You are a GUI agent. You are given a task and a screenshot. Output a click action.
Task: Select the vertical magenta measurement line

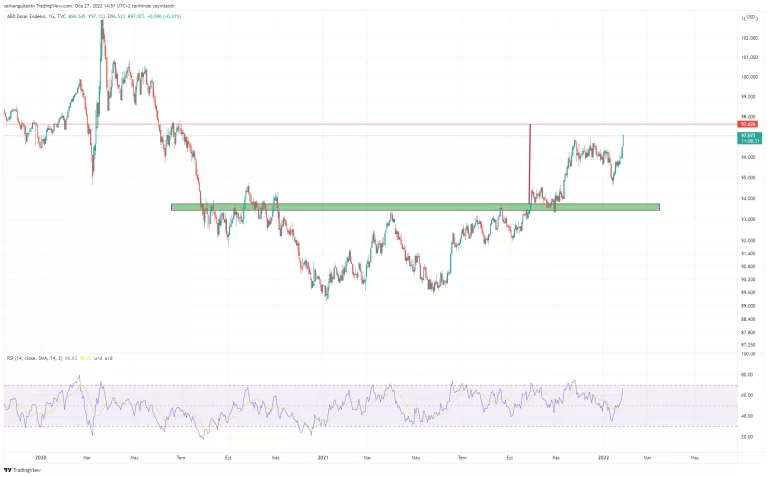coord(529,165)
